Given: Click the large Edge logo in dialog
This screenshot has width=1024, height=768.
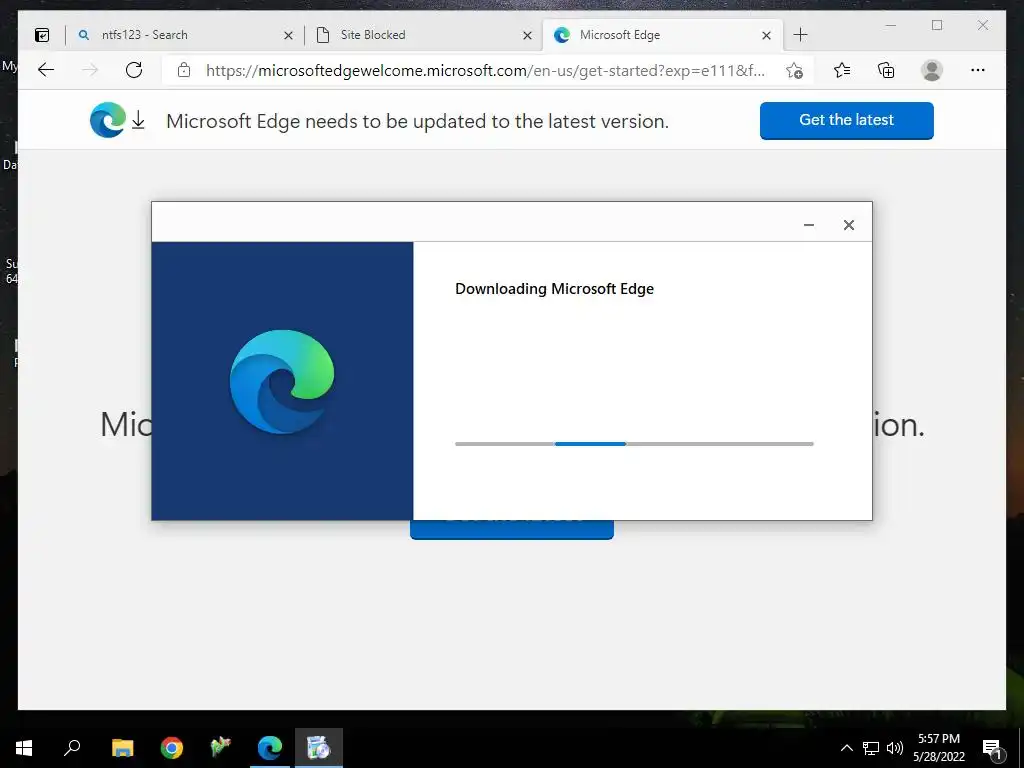Looking at the screenshot, I should (282, 382).
